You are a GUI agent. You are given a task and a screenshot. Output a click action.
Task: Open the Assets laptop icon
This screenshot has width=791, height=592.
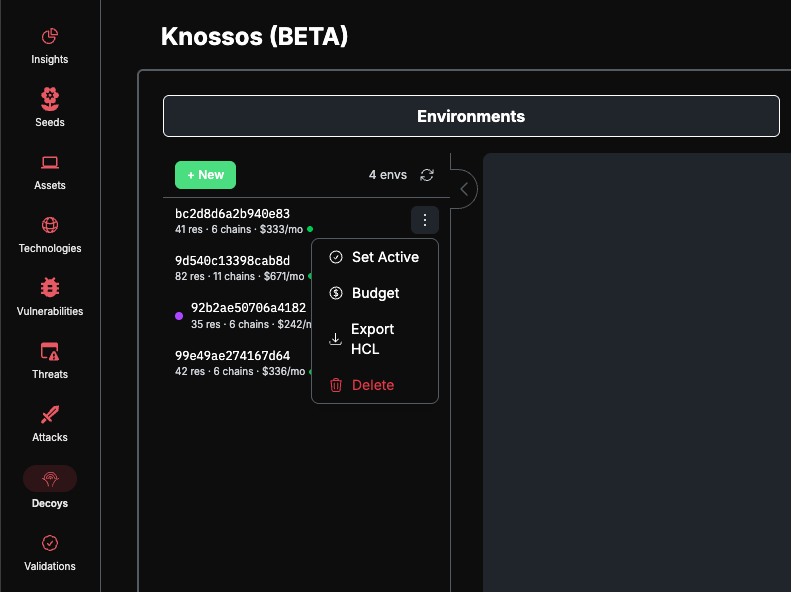point(49,163)
